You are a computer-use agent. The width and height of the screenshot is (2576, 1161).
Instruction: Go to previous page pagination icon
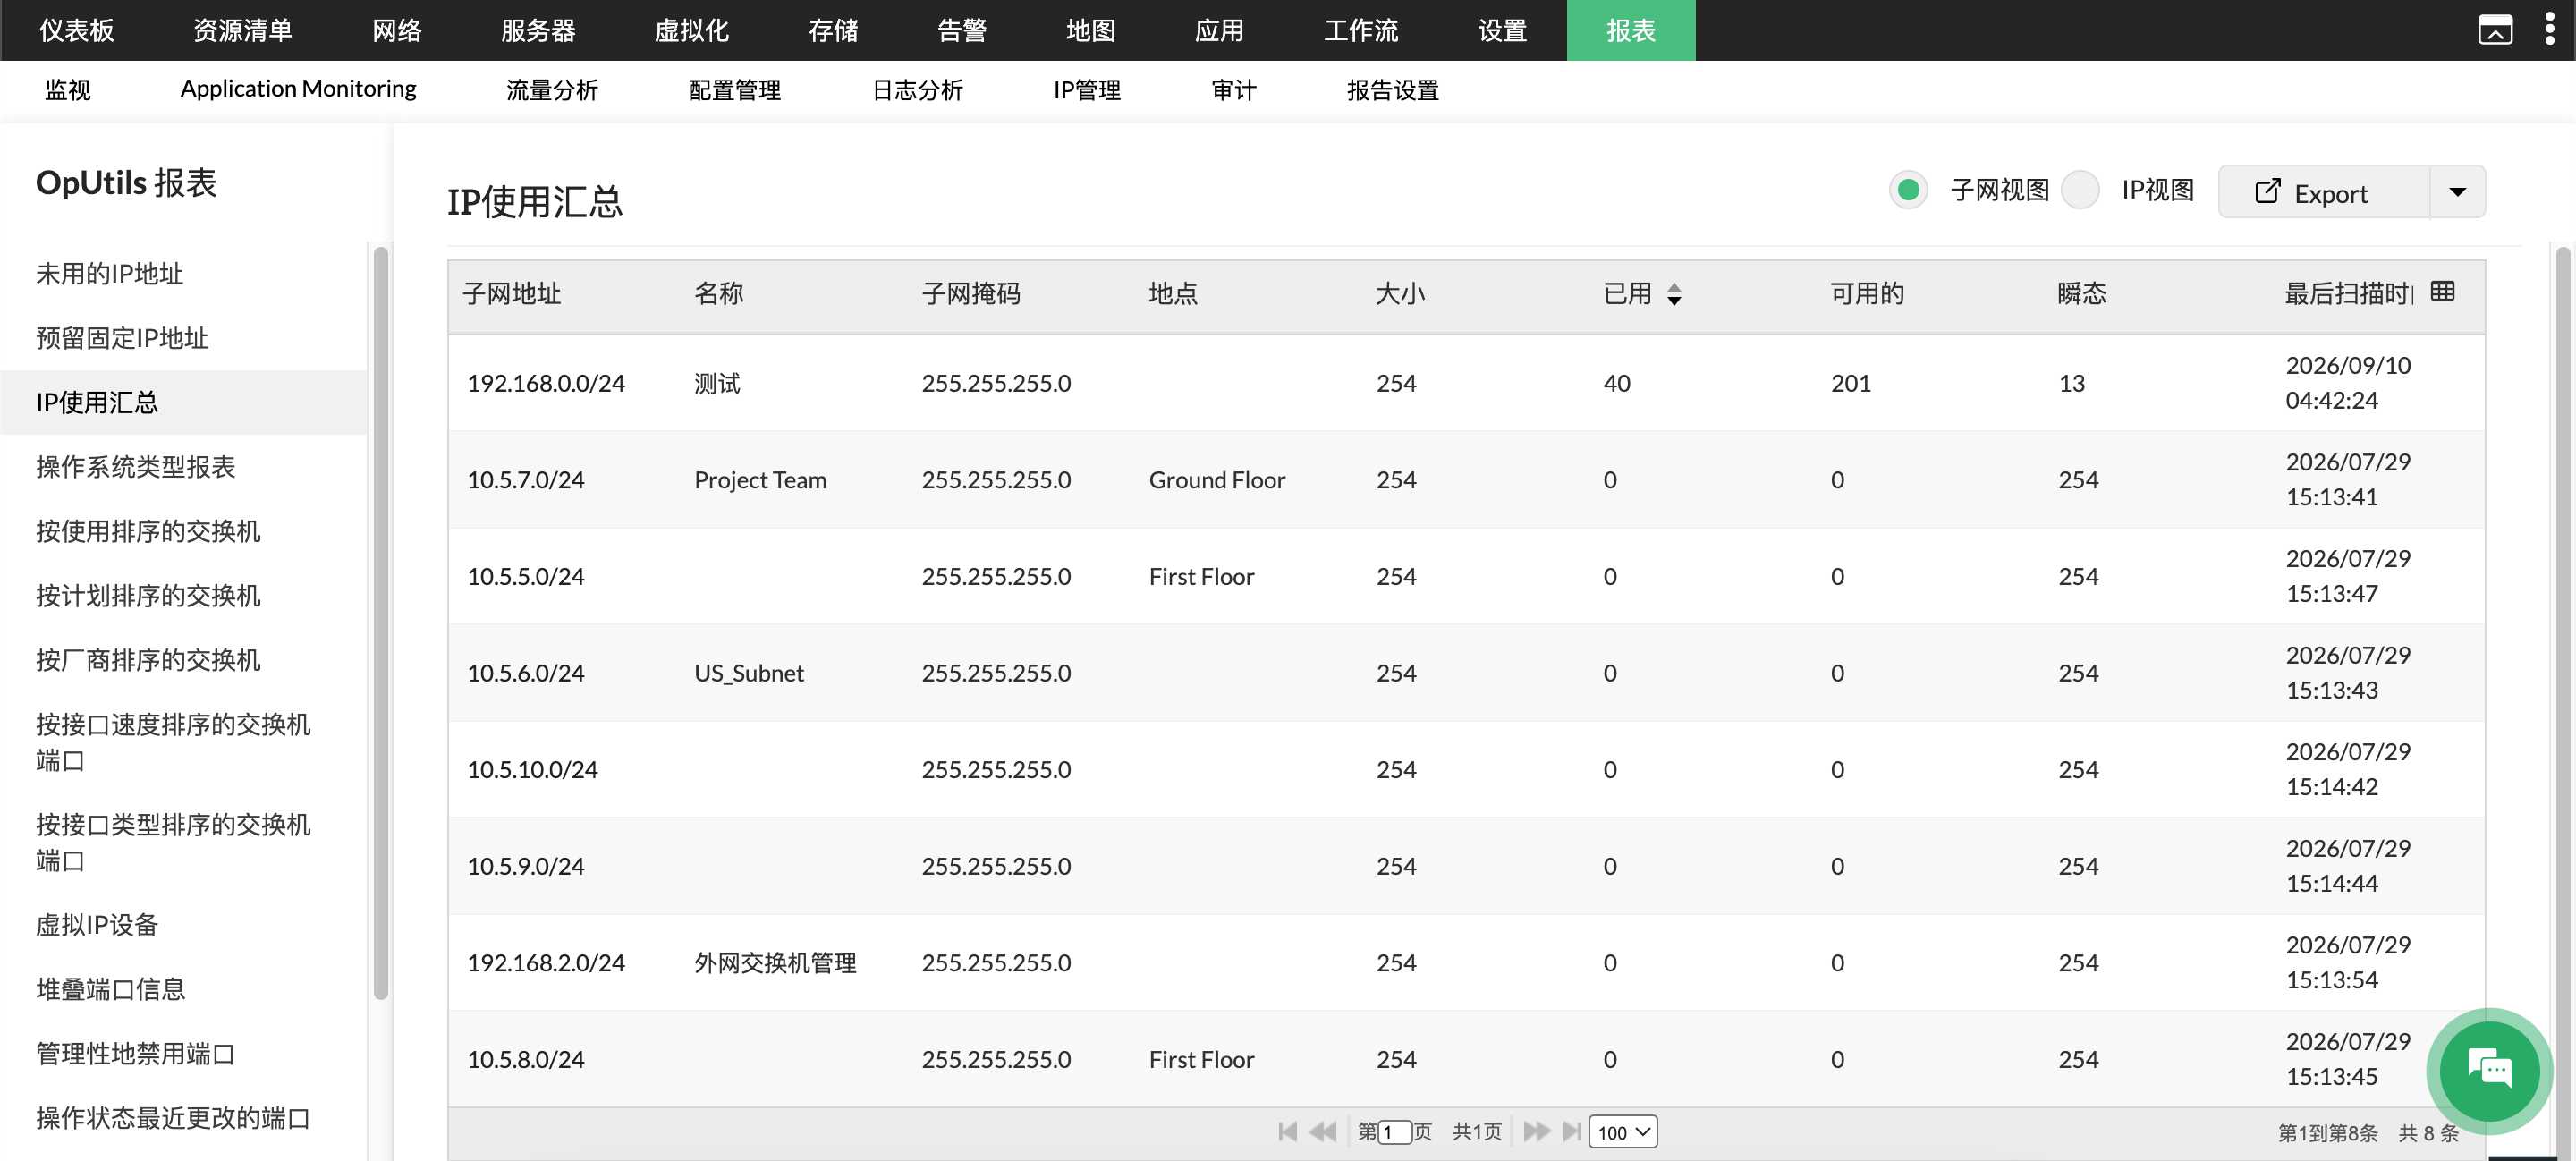click(1322, 1131)
